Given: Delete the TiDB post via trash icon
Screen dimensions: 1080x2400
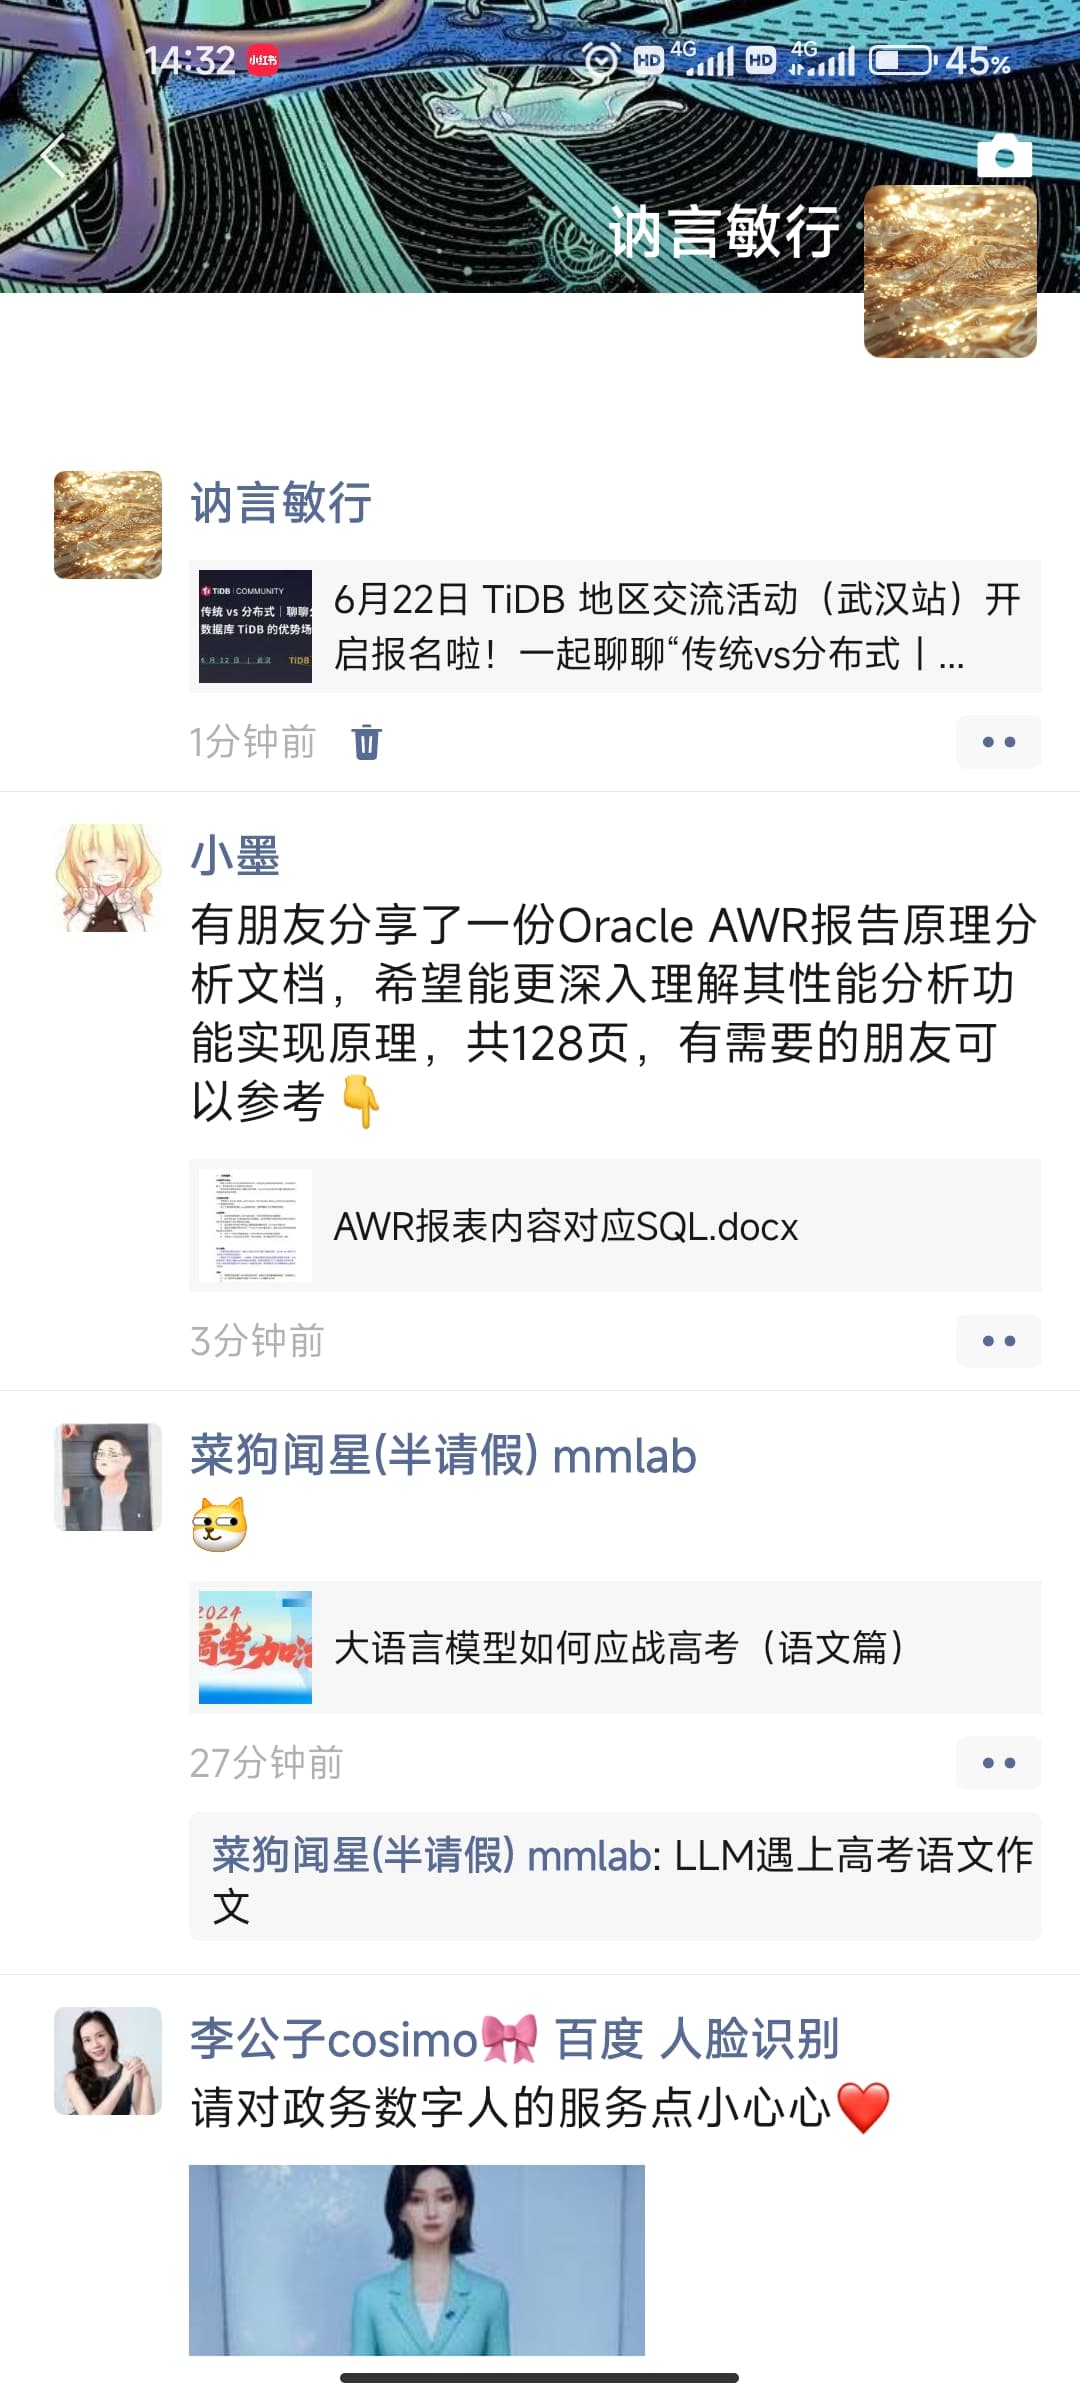Looking at the screenshot, I should point(366,742).
